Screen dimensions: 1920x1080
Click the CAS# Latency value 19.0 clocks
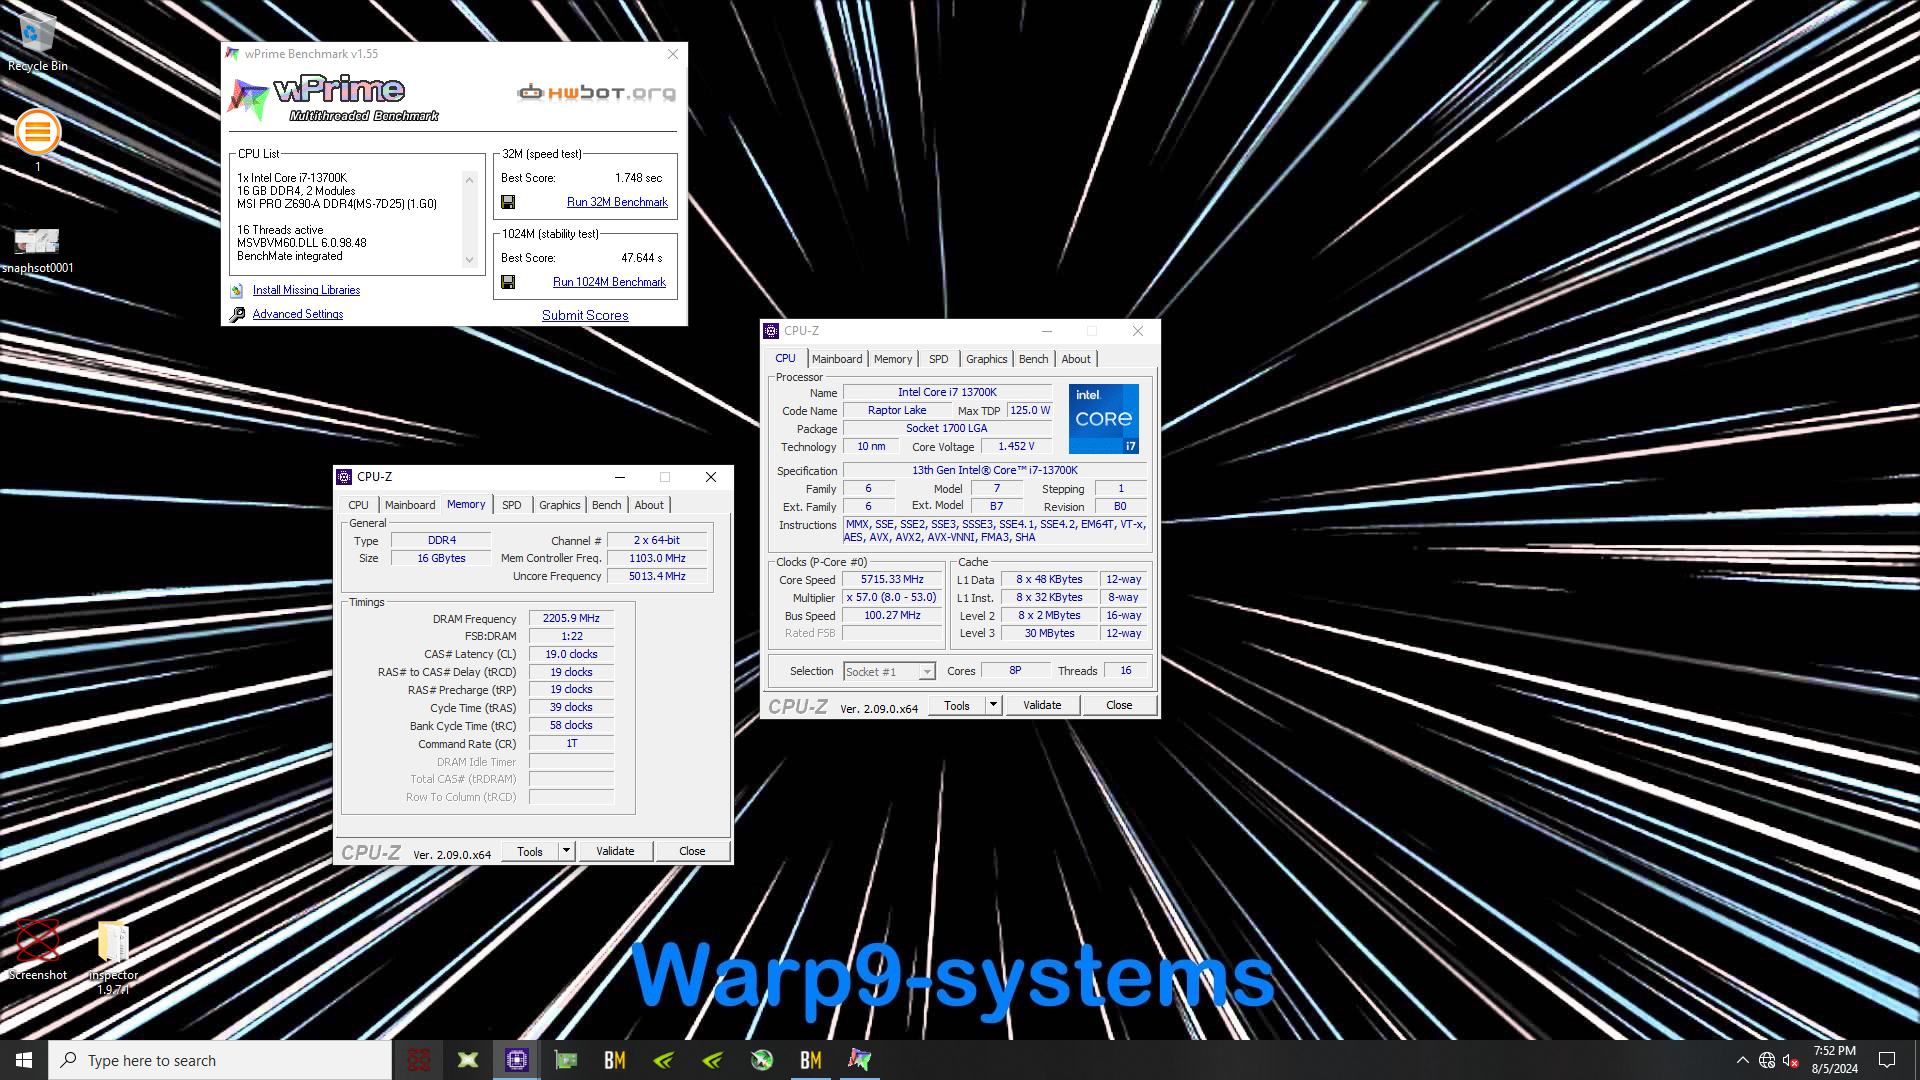click(x=571, y=654)
